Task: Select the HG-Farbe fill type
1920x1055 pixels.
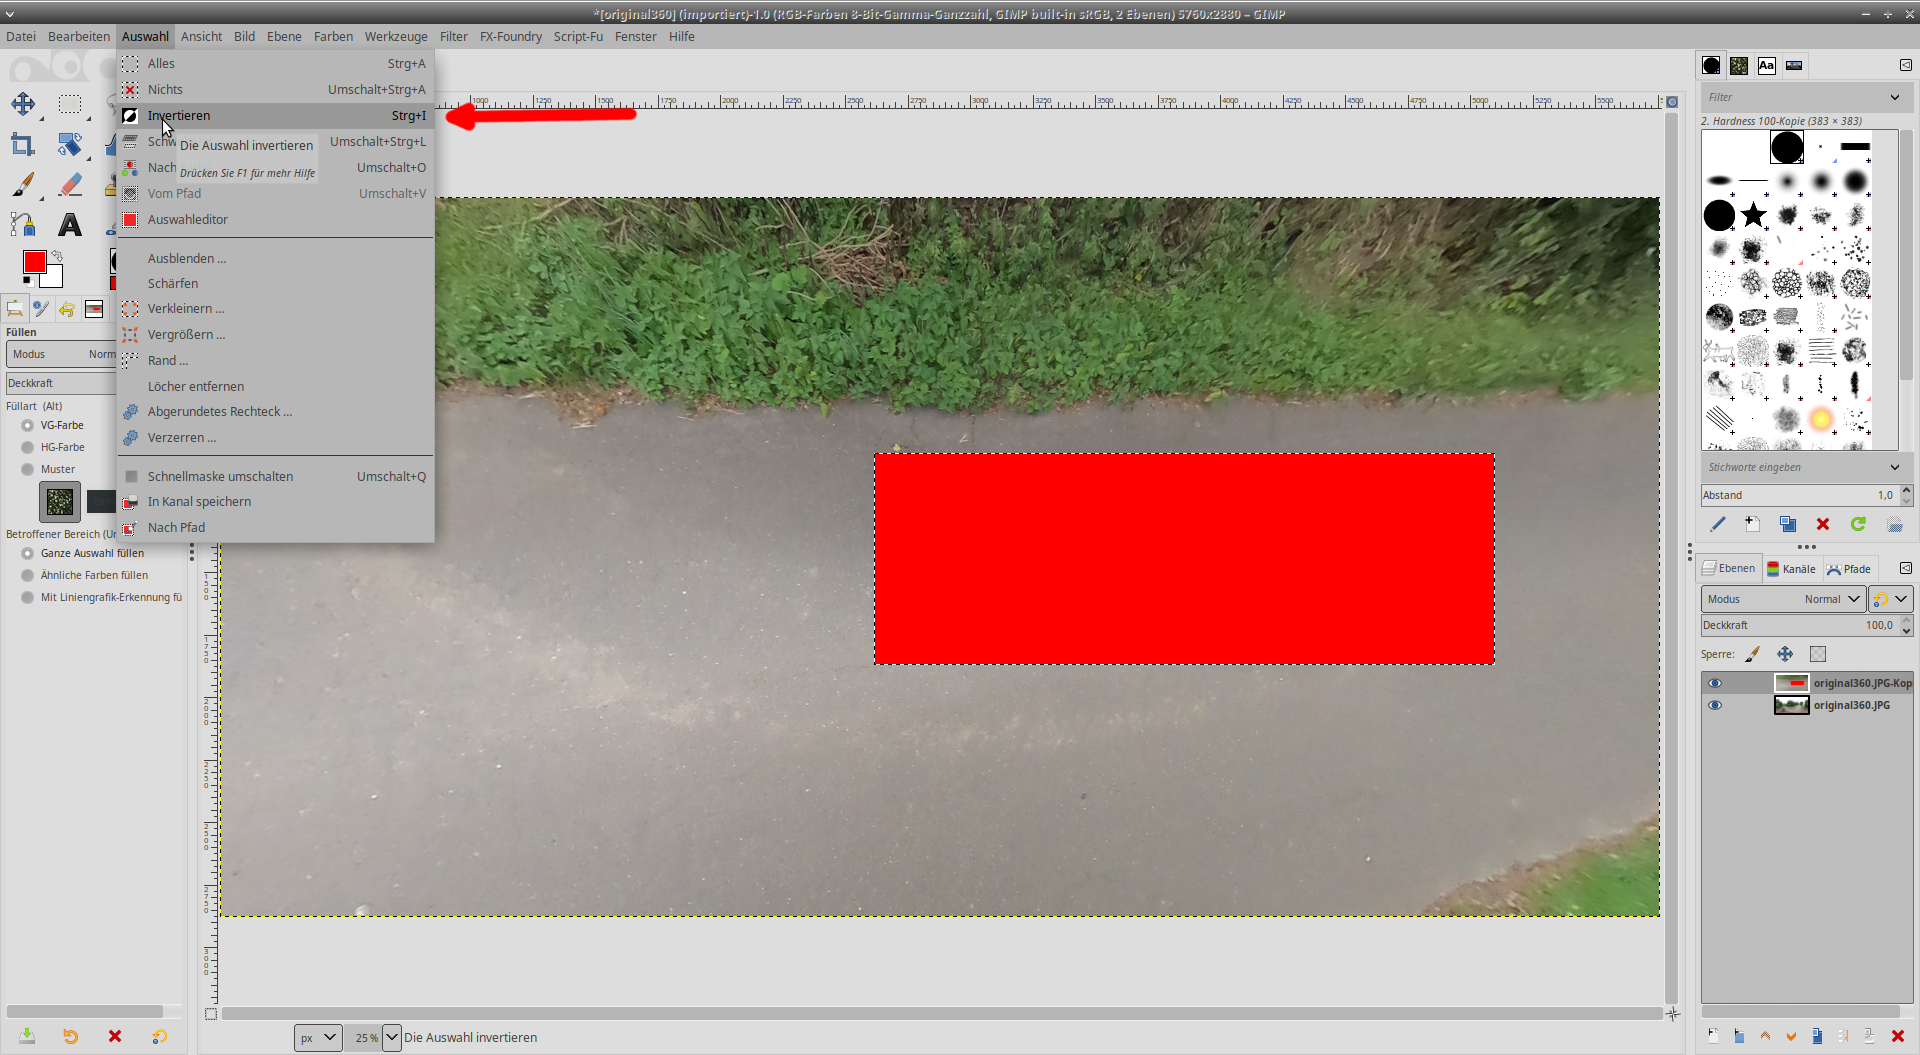Action: click(x=28, y=447)
